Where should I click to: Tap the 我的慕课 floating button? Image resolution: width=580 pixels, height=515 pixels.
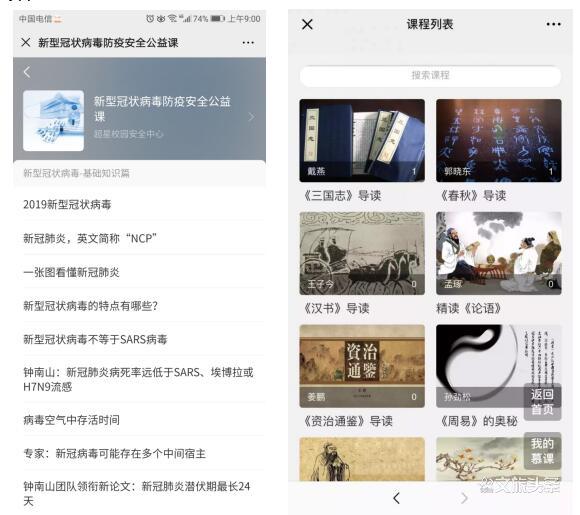click(542, 451)
